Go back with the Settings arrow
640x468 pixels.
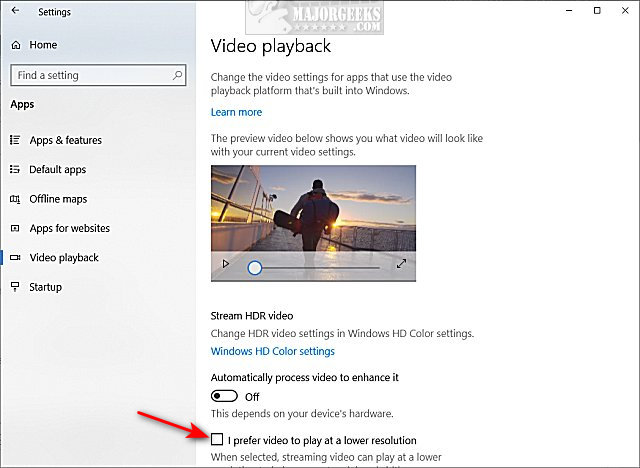tap(16, 11)
